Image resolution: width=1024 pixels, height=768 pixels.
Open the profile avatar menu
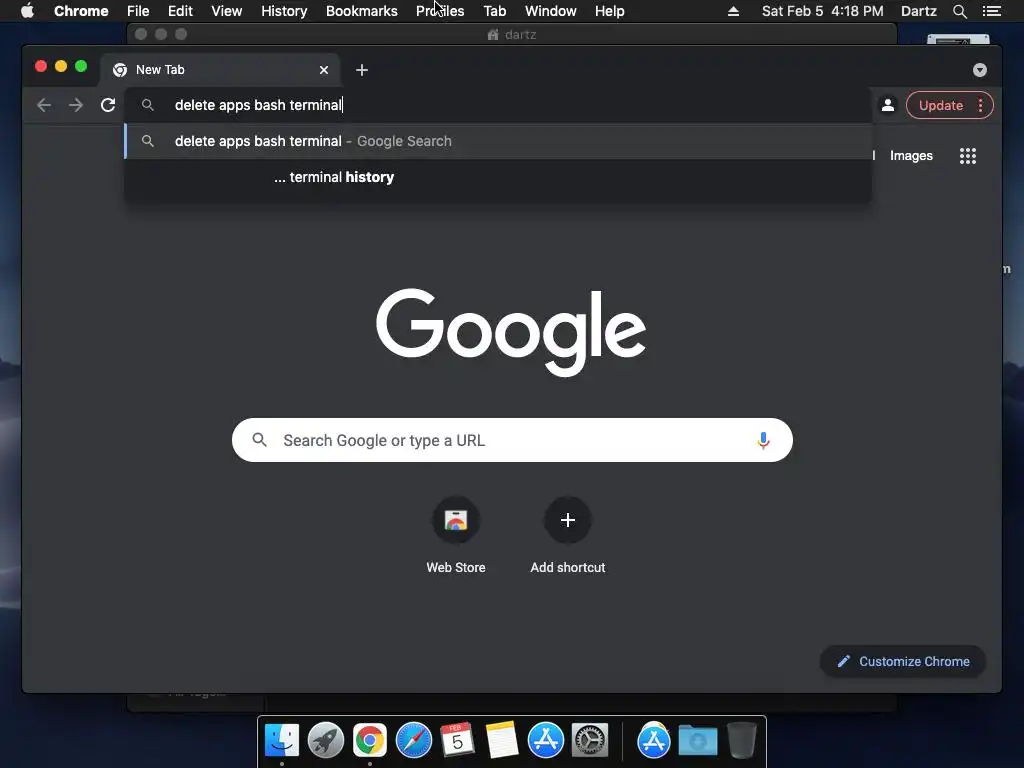point(888,105)
